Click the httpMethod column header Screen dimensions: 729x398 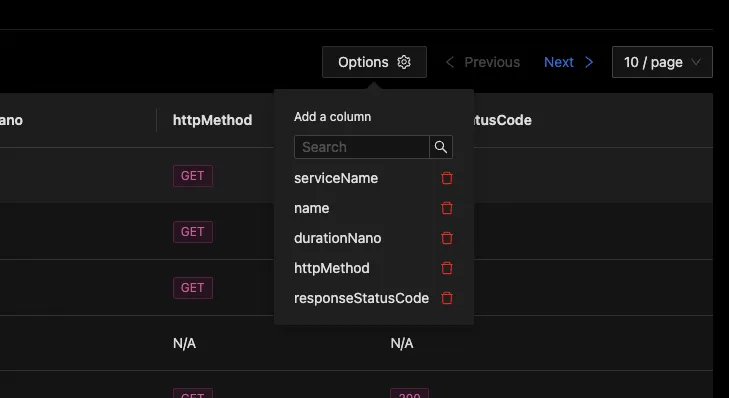[212, 120]
